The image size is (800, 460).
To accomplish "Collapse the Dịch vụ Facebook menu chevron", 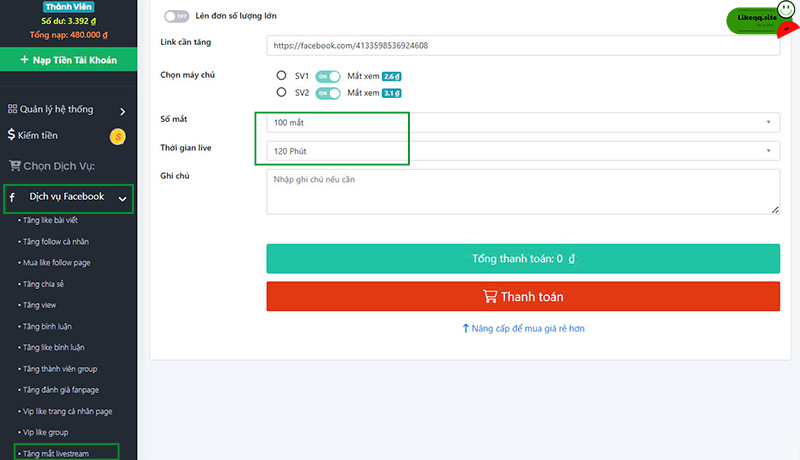I will tap(122, 199).
